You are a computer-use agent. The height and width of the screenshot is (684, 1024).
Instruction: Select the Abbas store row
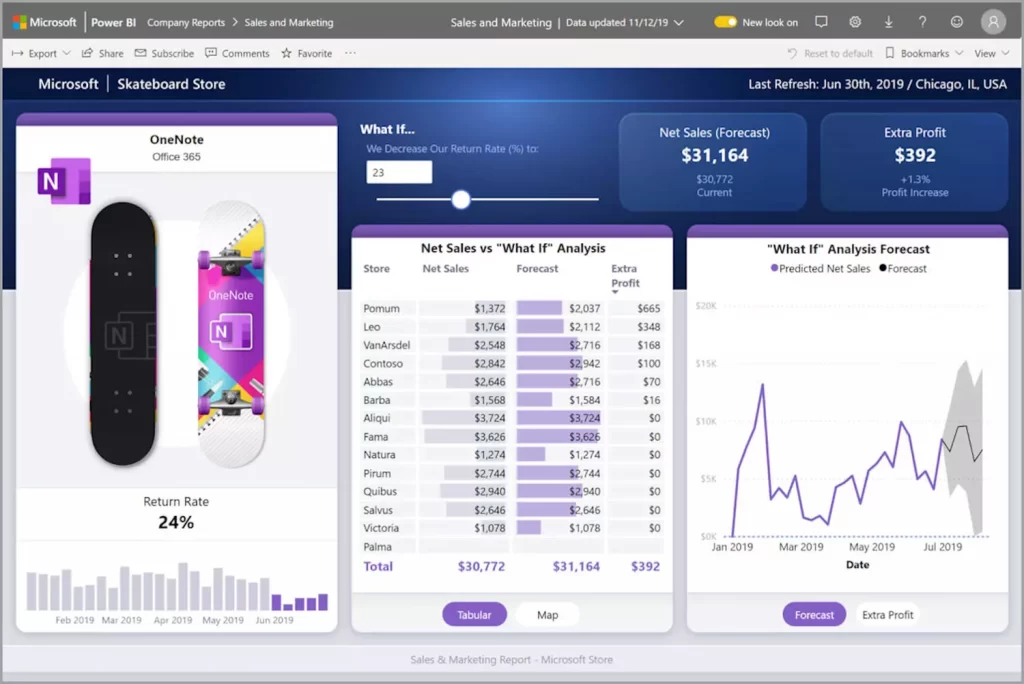pyautogui.click(x=512, y=382)
